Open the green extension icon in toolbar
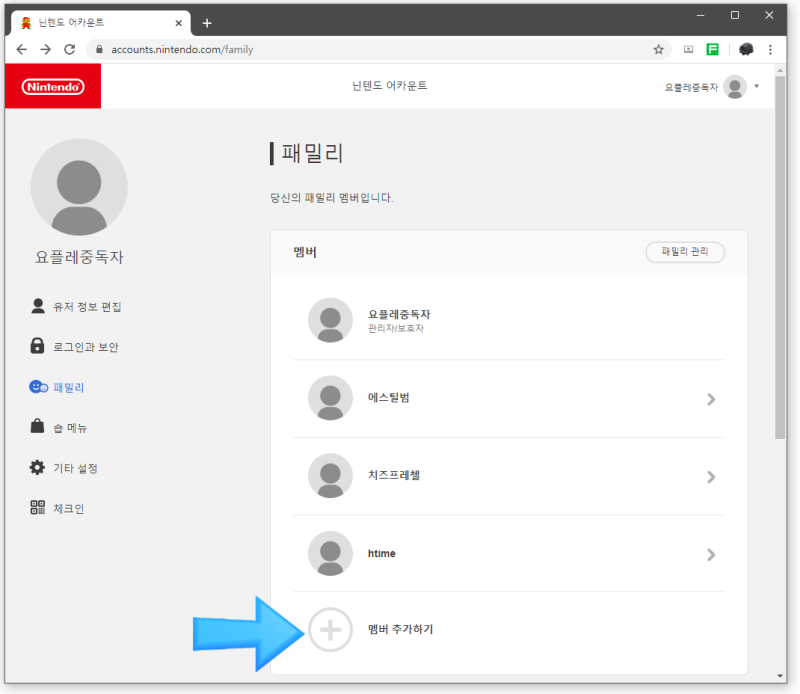The width and height of the screenshot is (800, 694). click(713, 47)
